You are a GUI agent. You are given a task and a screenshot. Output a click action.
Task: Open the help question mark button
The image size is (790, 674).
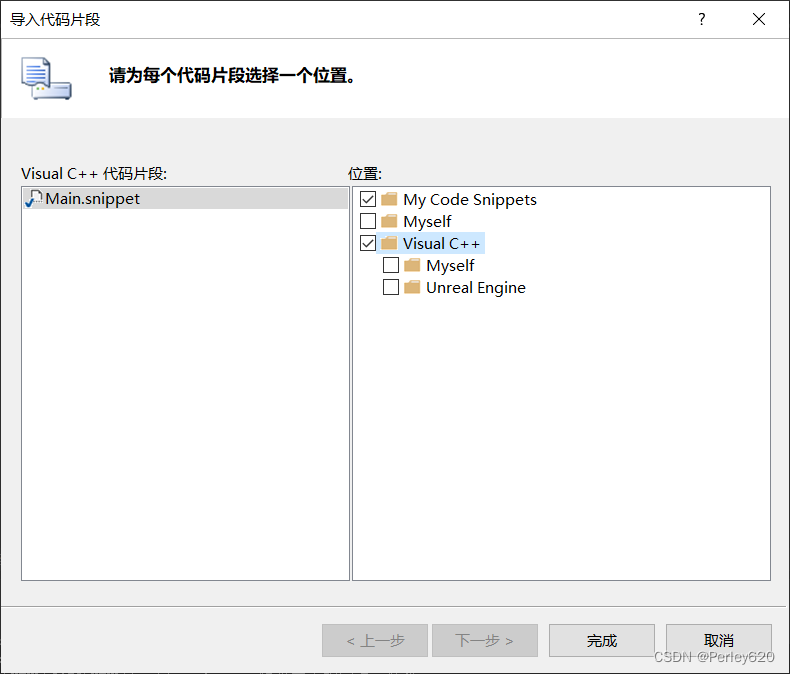[x=701, y=19]
